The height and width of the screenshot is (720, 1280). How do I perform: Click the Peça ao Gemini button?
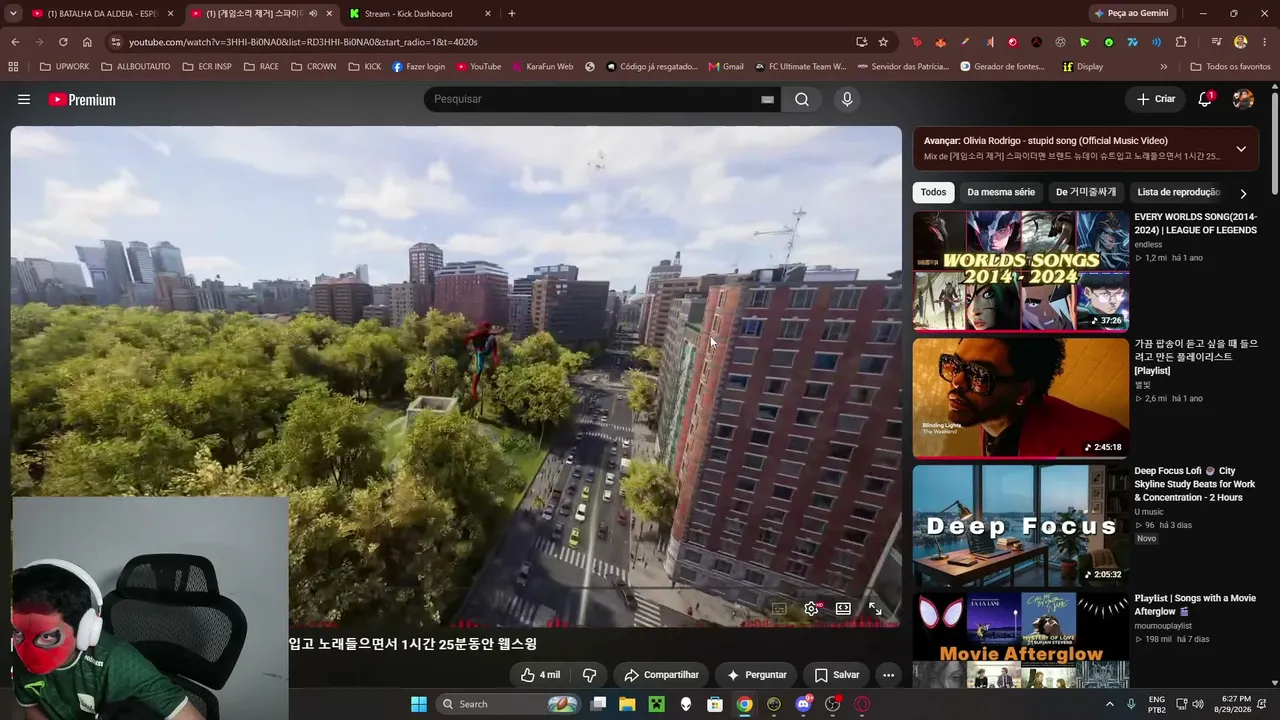(x=1131, y=14)
